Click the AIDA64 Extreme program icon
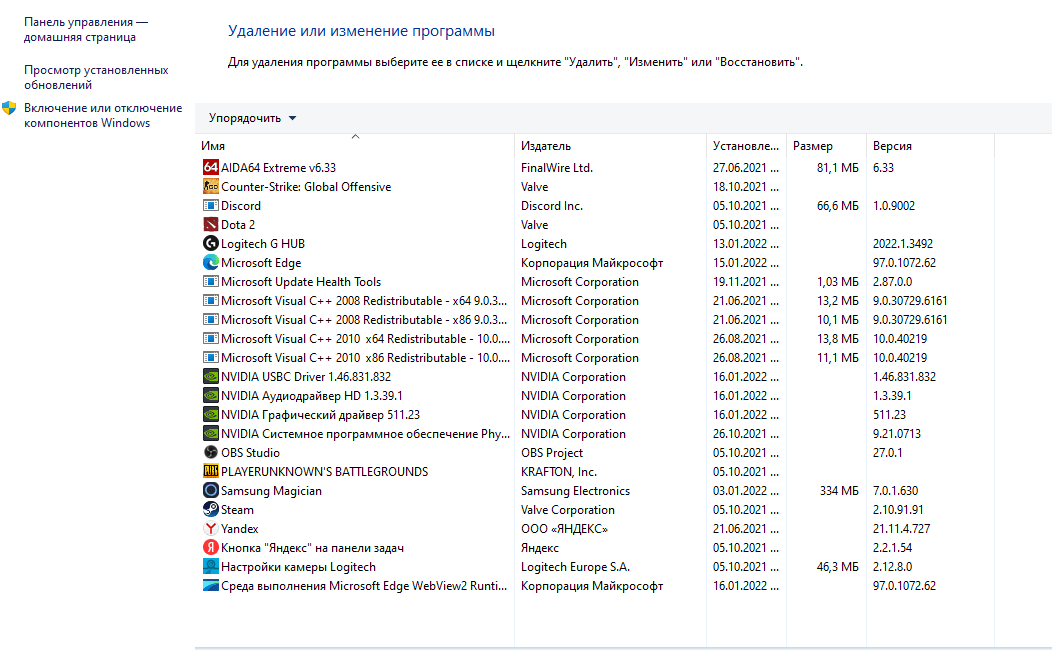 click(x=211, y=167)
